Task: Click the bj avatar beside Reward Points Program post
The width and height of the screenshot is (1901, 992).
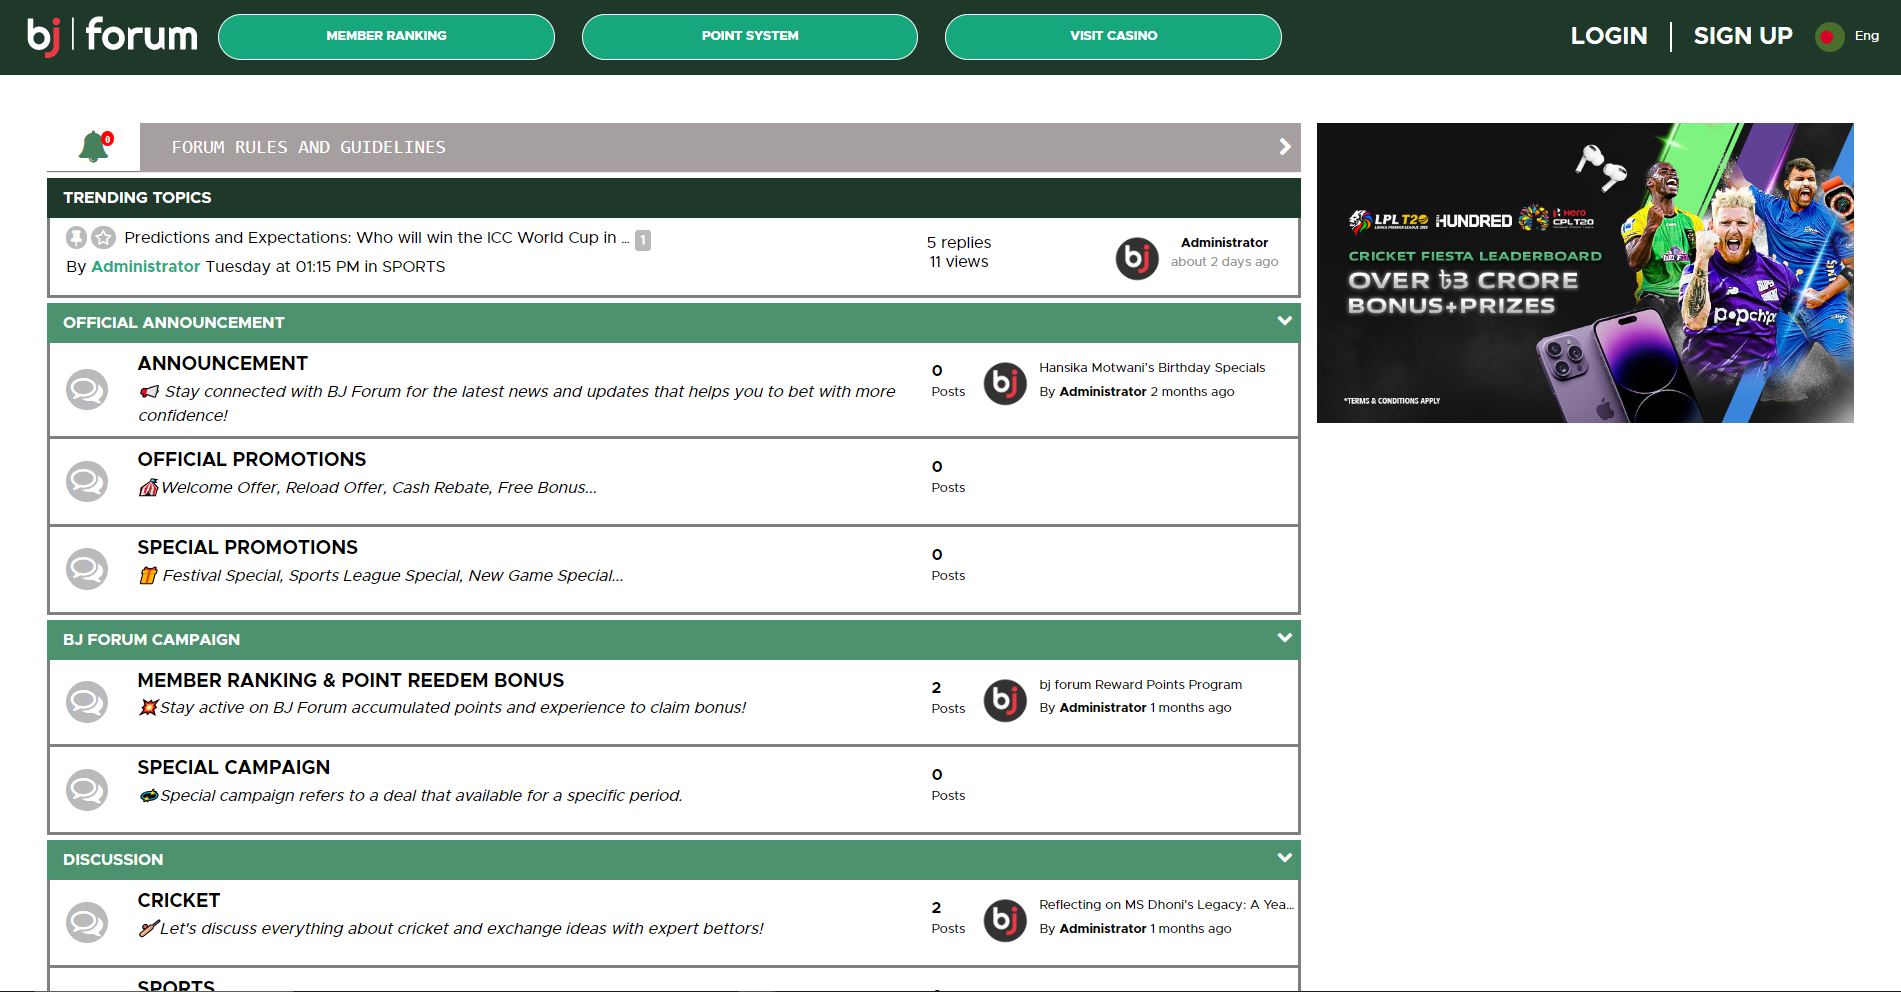Action: coord(1005,701)
